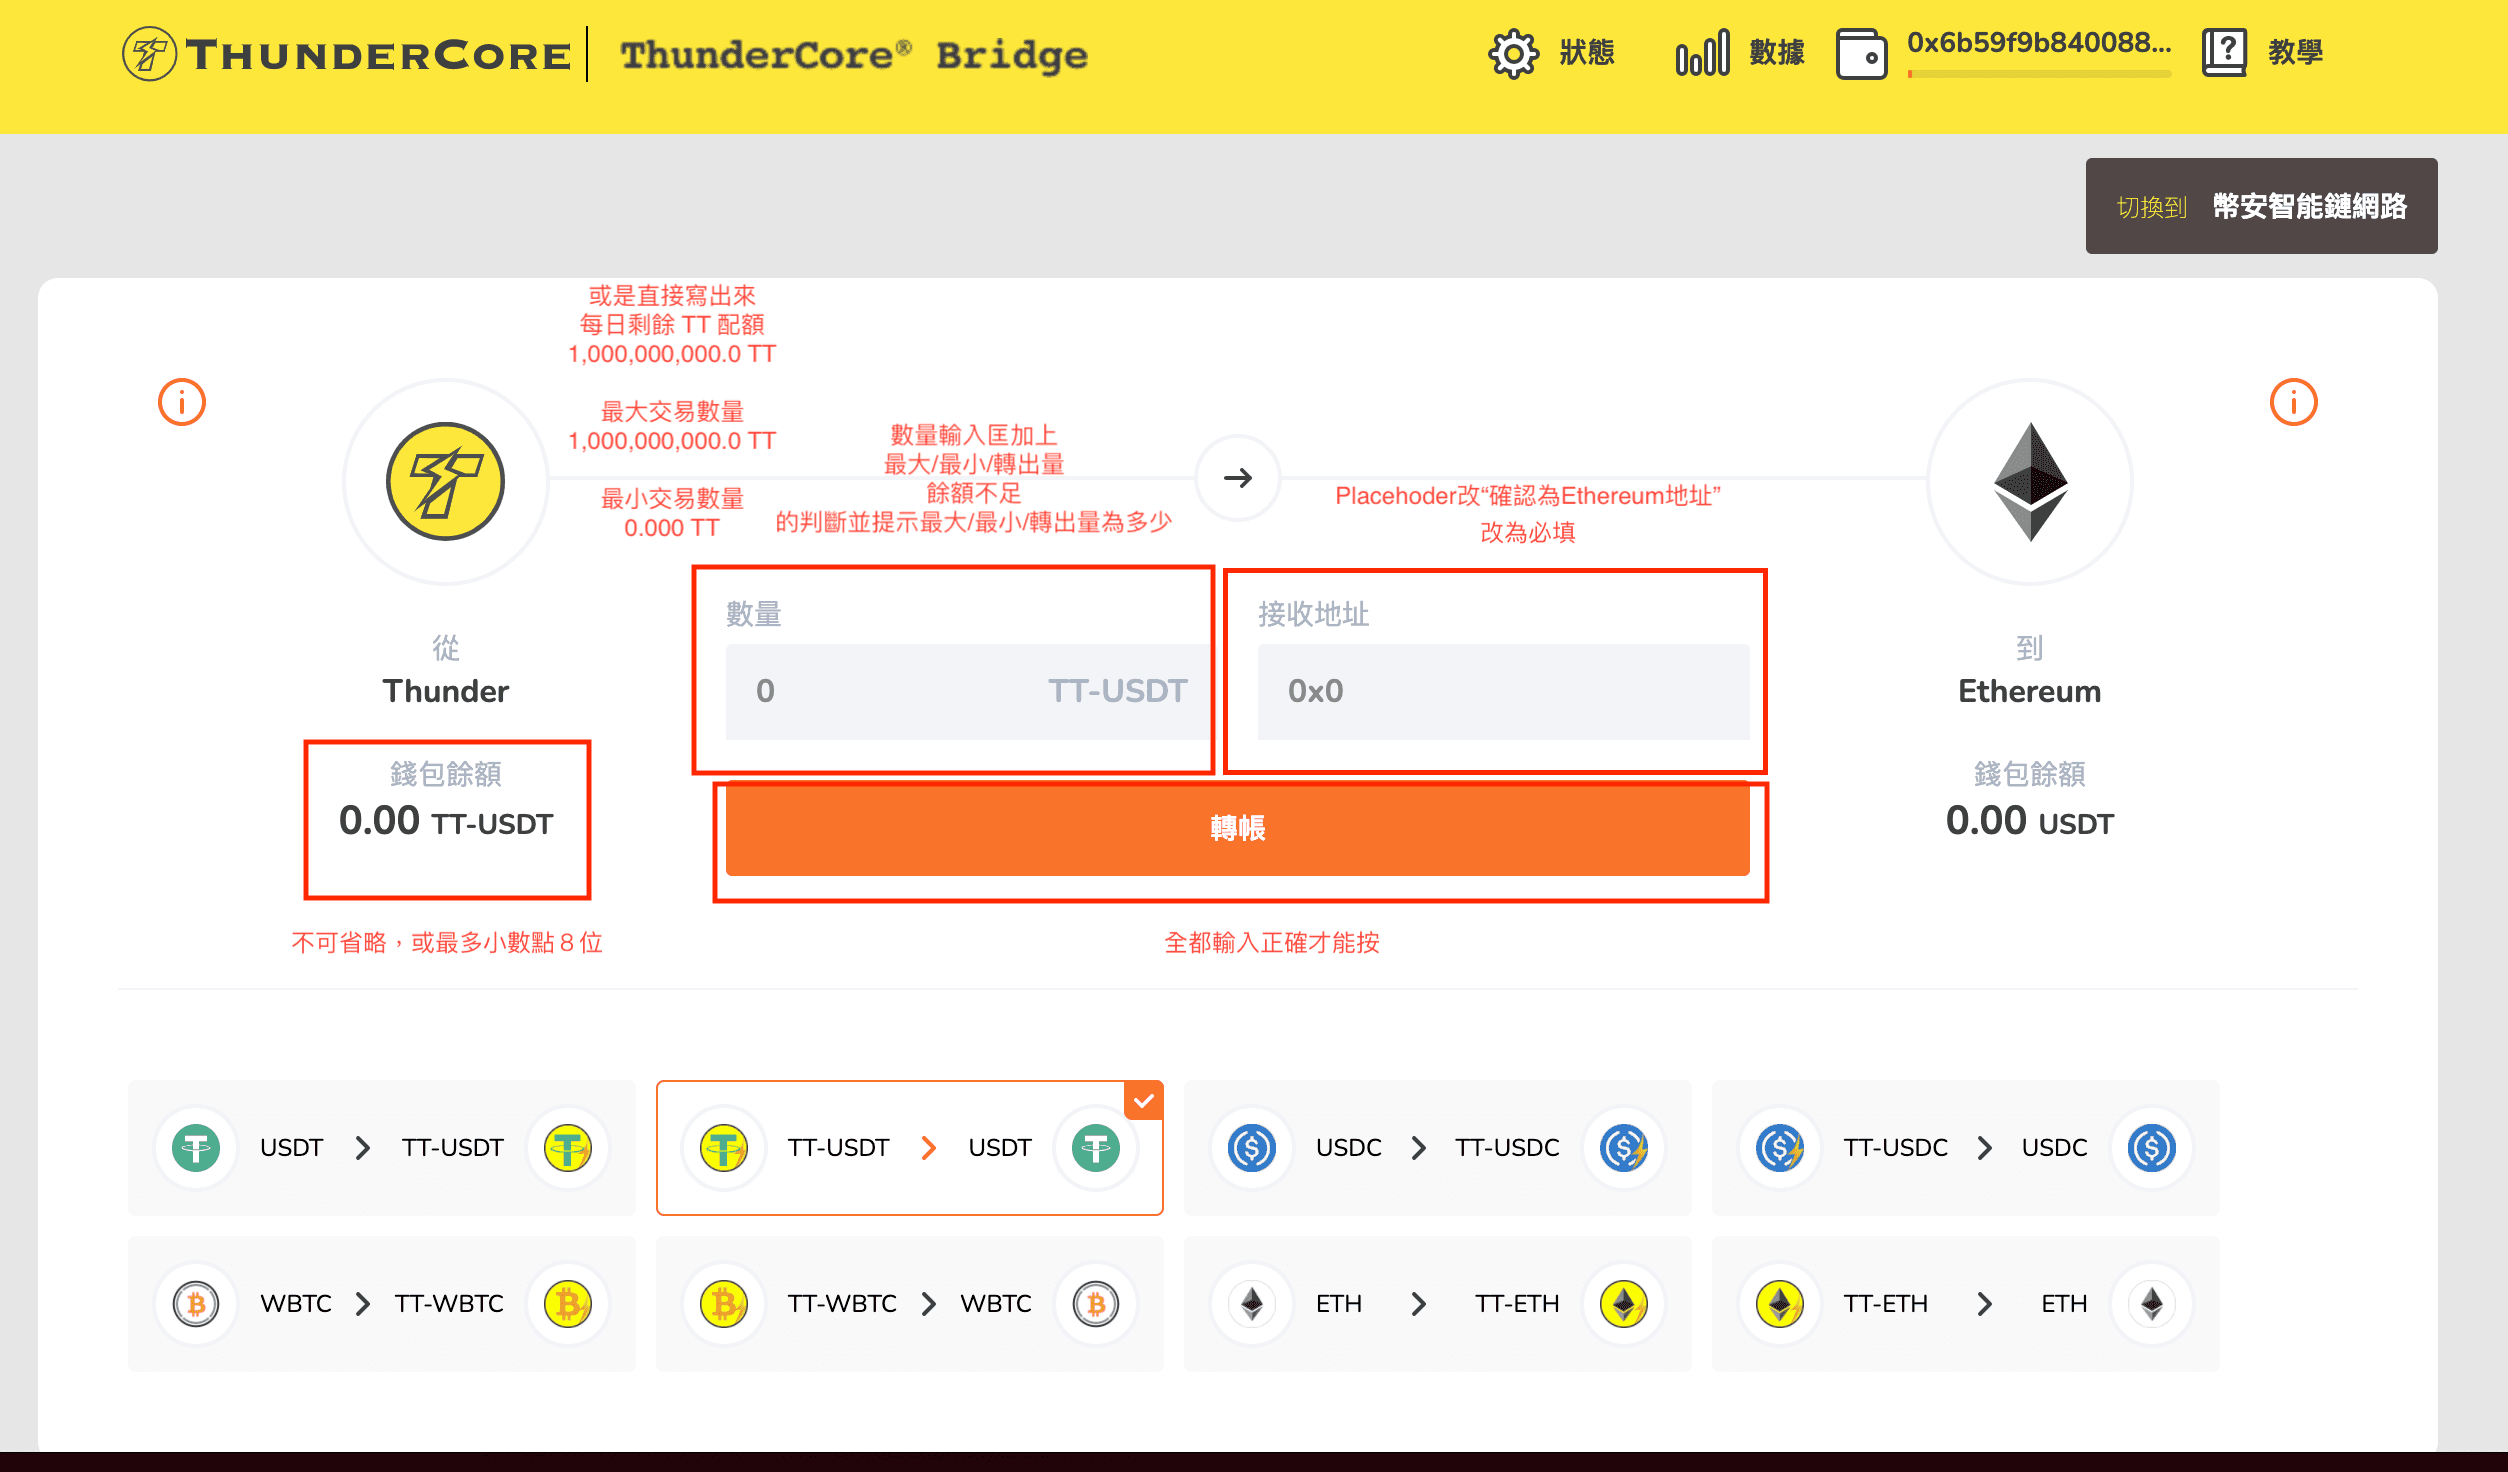Click the 接收地址 receiving address field
The width and height of the screenshot is (2508, 1472).
click(1504, 691)
